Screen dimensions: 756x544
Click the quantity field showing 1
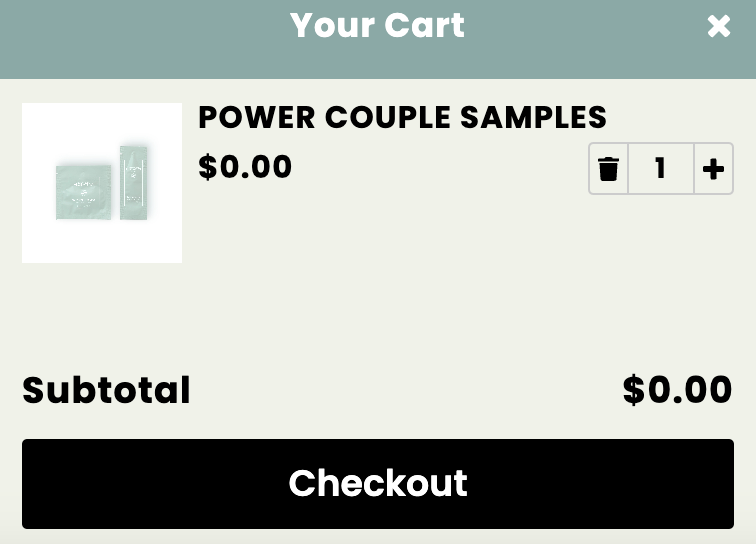click(x=660, y=169)
